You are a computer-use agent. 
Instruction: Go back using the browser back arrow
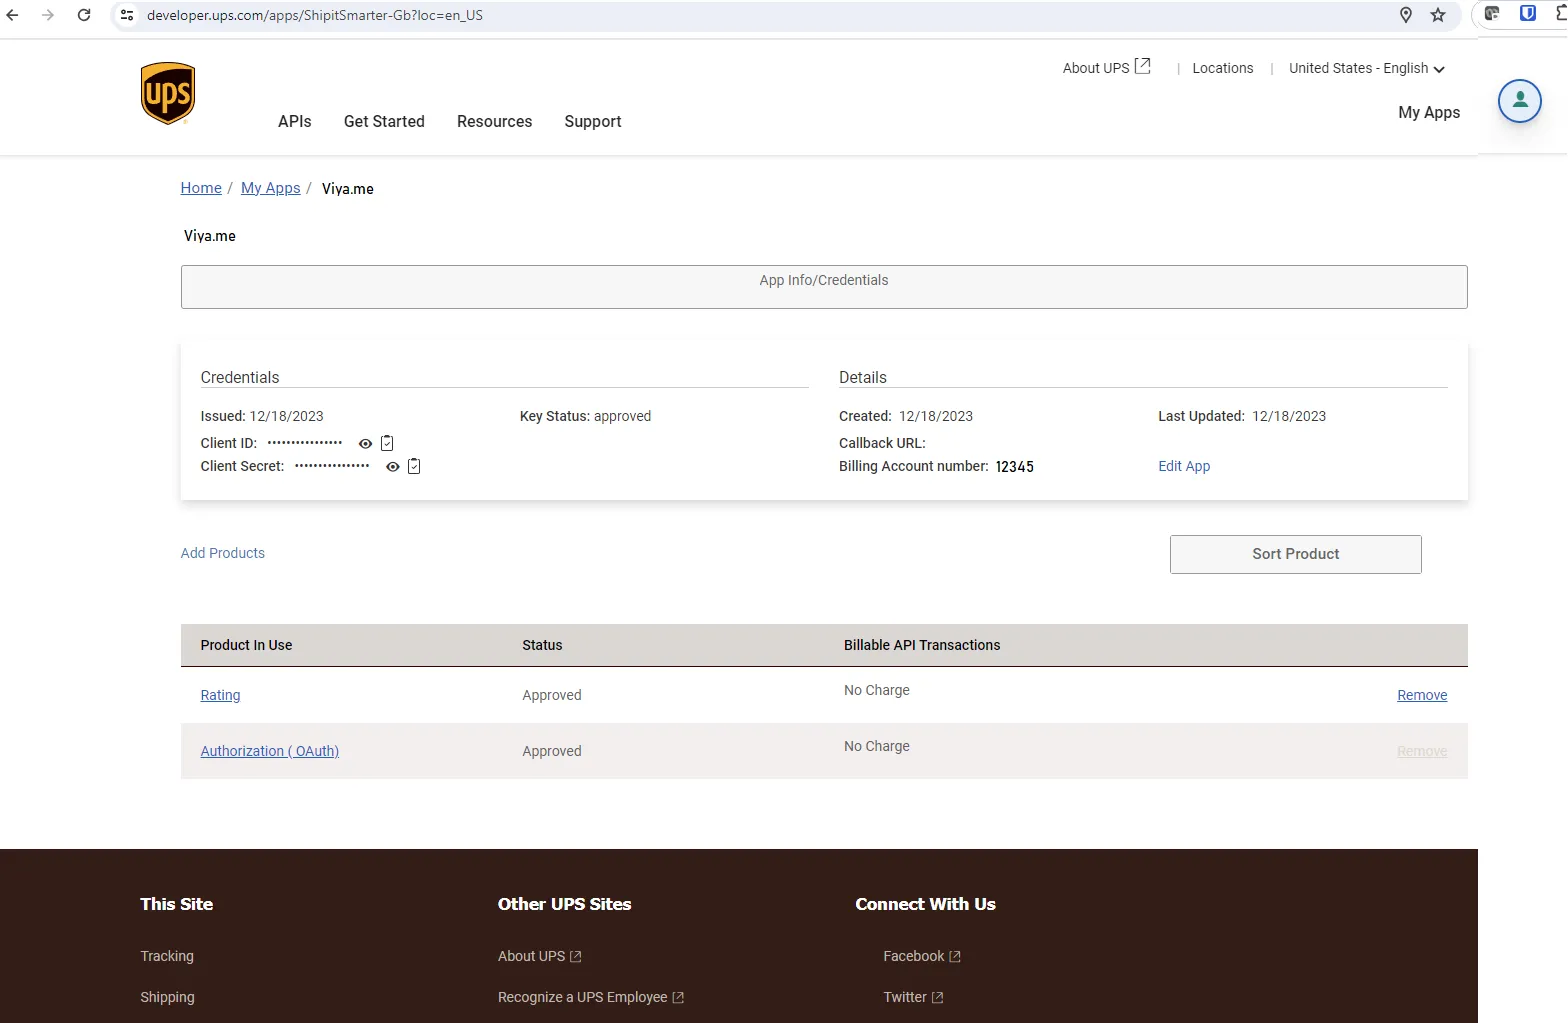pyautogui.click(x=13, y=15)
